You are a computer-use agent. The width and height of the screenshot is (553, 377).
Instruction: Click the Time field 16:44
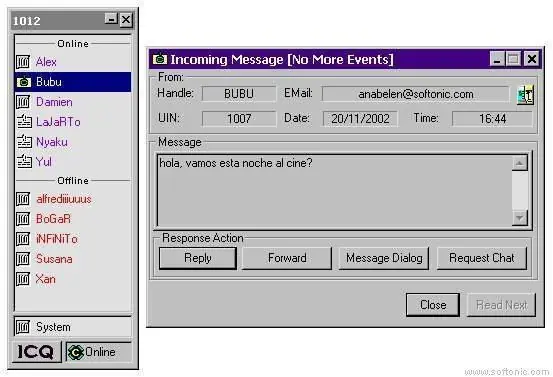pyautogui.click(x=492, y=118)
